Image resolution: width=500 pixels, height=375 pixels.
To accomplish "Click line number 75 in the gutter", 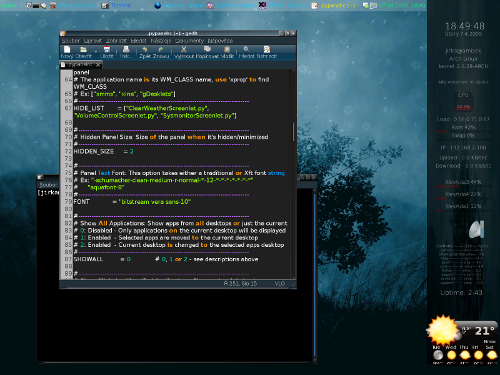I will point(68,173).
